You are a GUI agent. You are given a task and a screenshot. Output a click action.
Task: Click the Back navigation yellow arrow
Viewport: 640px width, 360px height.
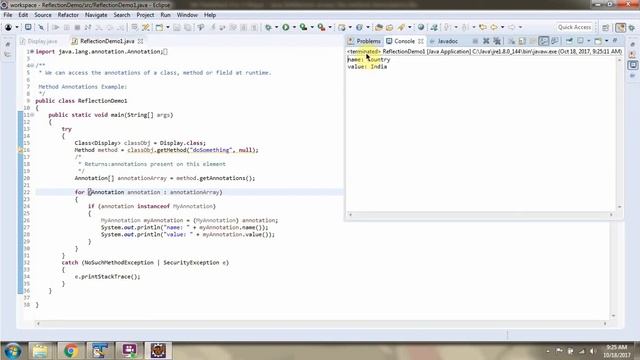(494, 27)
